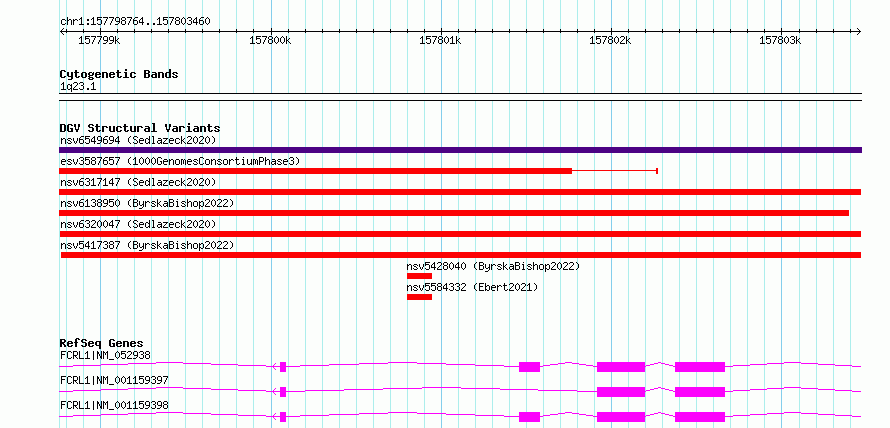
Task: Open the nsv6138950 variant bar
Action: [454, 213]
